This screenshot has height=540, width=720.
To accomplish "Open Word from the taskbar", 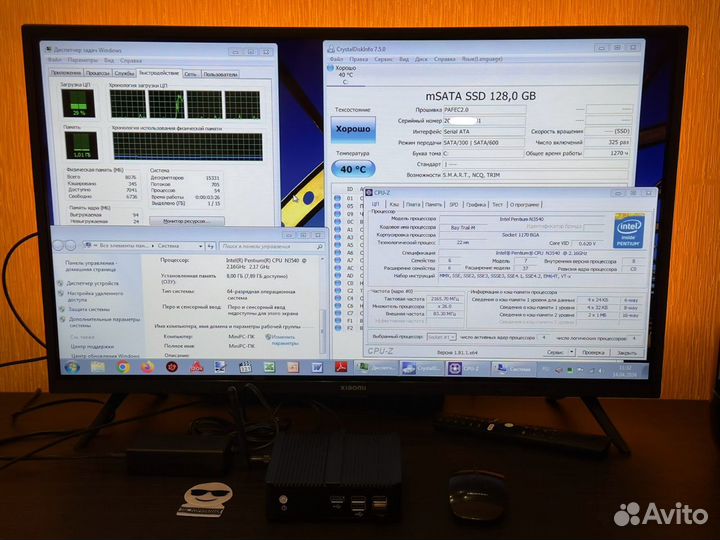I will click(317, 367).
